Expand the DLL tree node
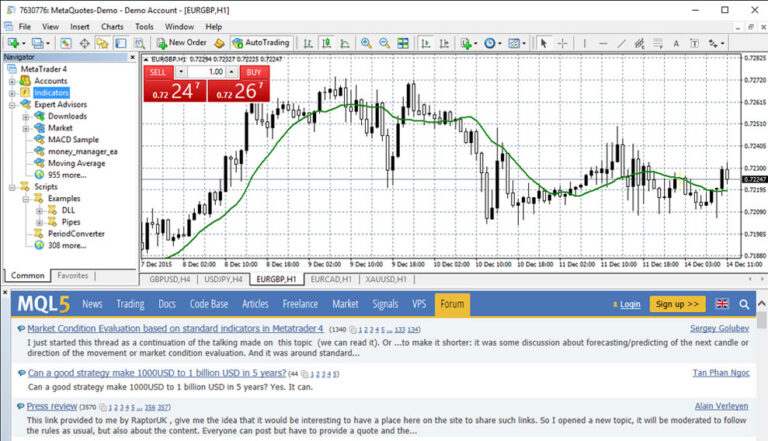Screen dimensions: 768x441 click(x=40, y=211)
